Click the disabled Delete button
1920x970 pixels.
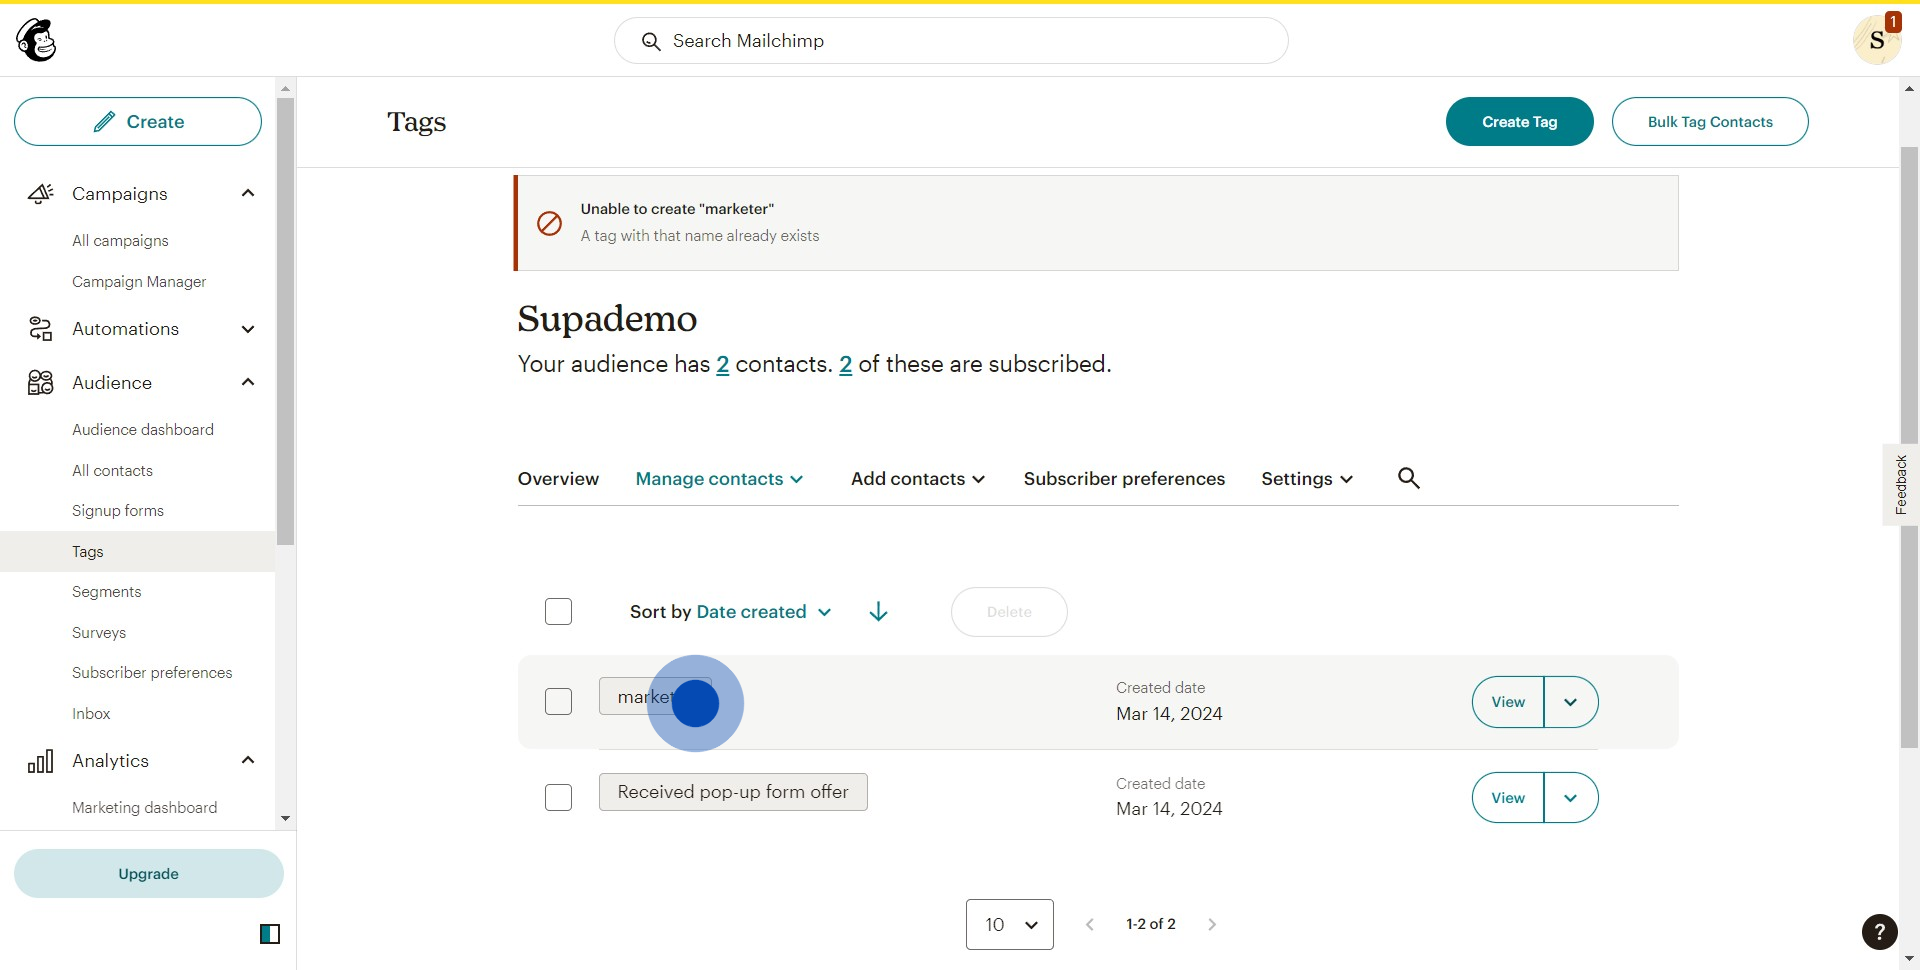[x=1009, y=612]
